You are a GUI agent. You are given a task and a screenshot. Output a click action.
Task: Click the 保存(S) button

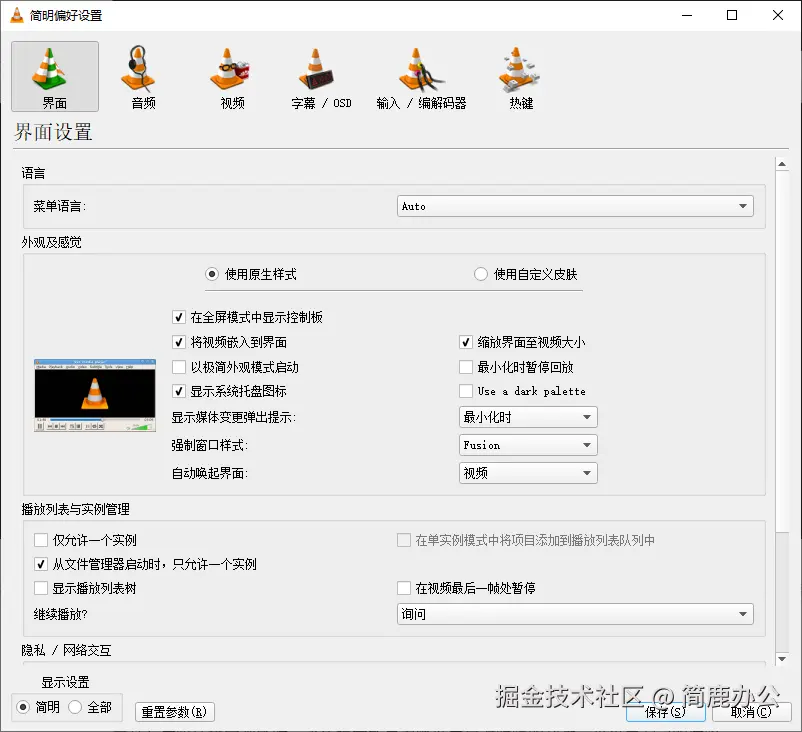point(665,712)
